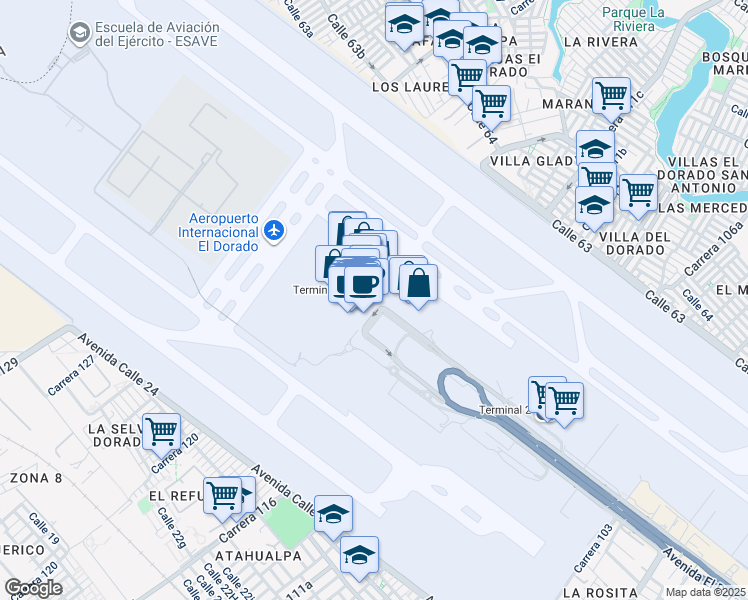The width and height of the screenshot is (748, 600).
Task: Select the top-left graduation cap marker near Calle 63b
Action: click(405, 23)
